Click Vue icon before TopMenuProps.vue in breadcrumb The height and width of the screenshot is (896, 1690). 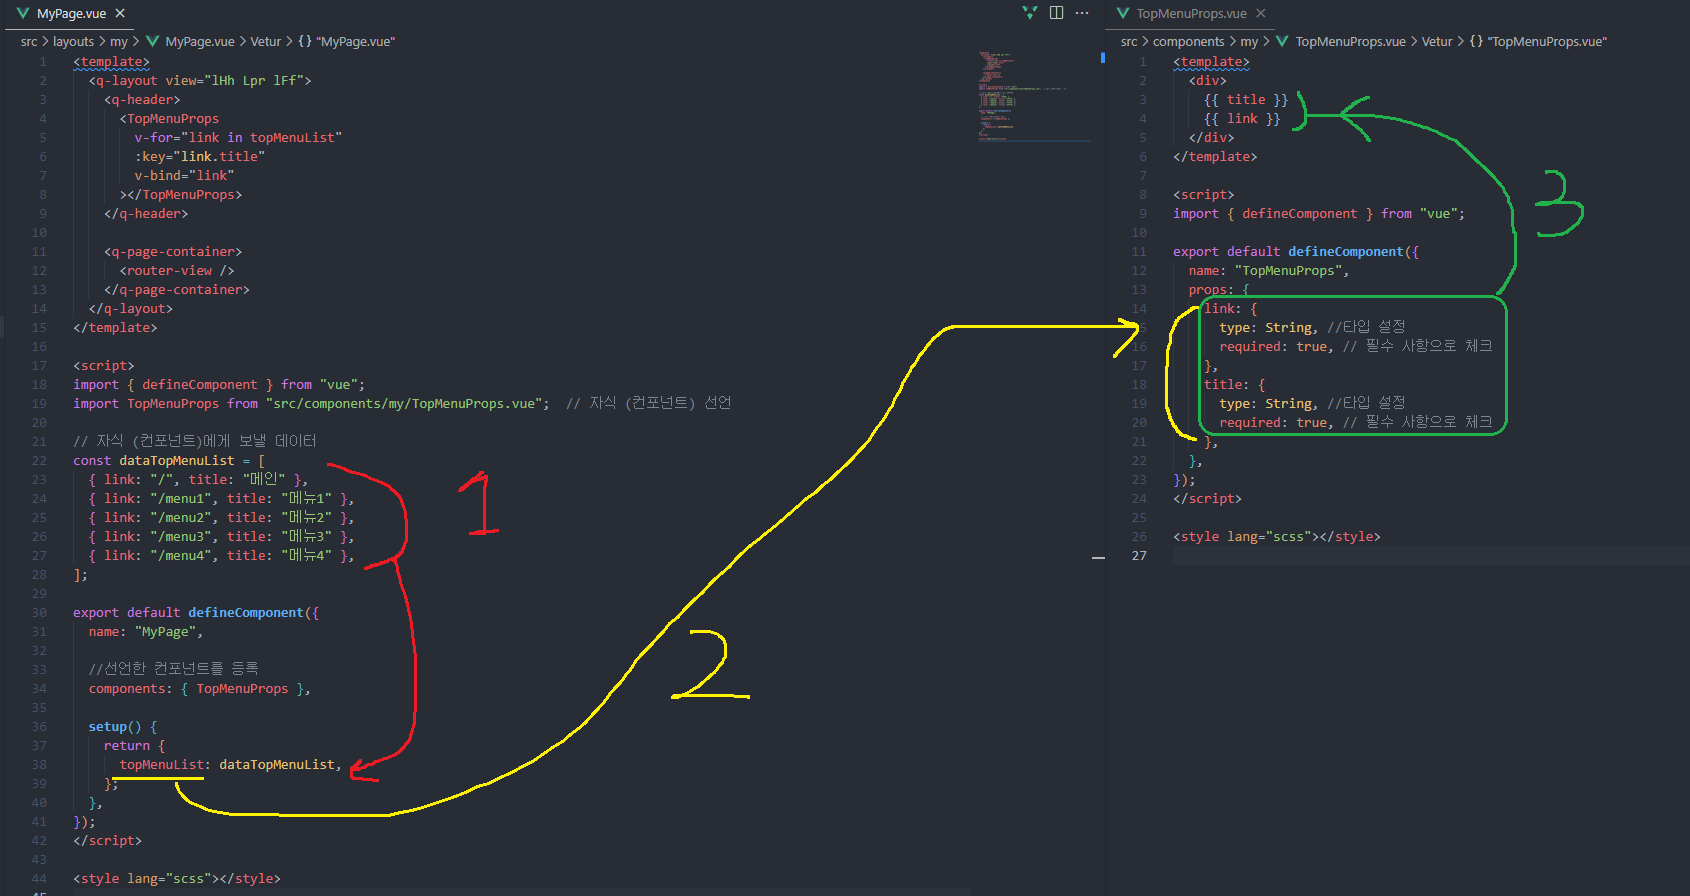click(x=1282, y=41)
